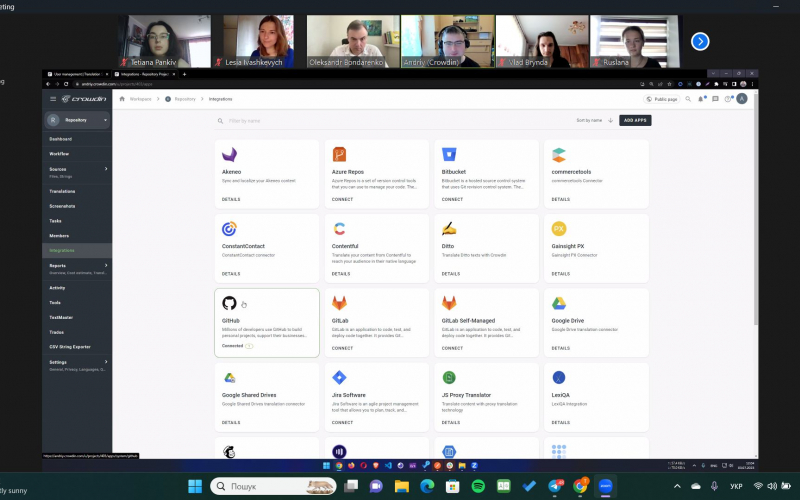The height and width of the screenshot is (500, 800).
Task: Select the Jira Software diamond icon
Action: point(339,378)
